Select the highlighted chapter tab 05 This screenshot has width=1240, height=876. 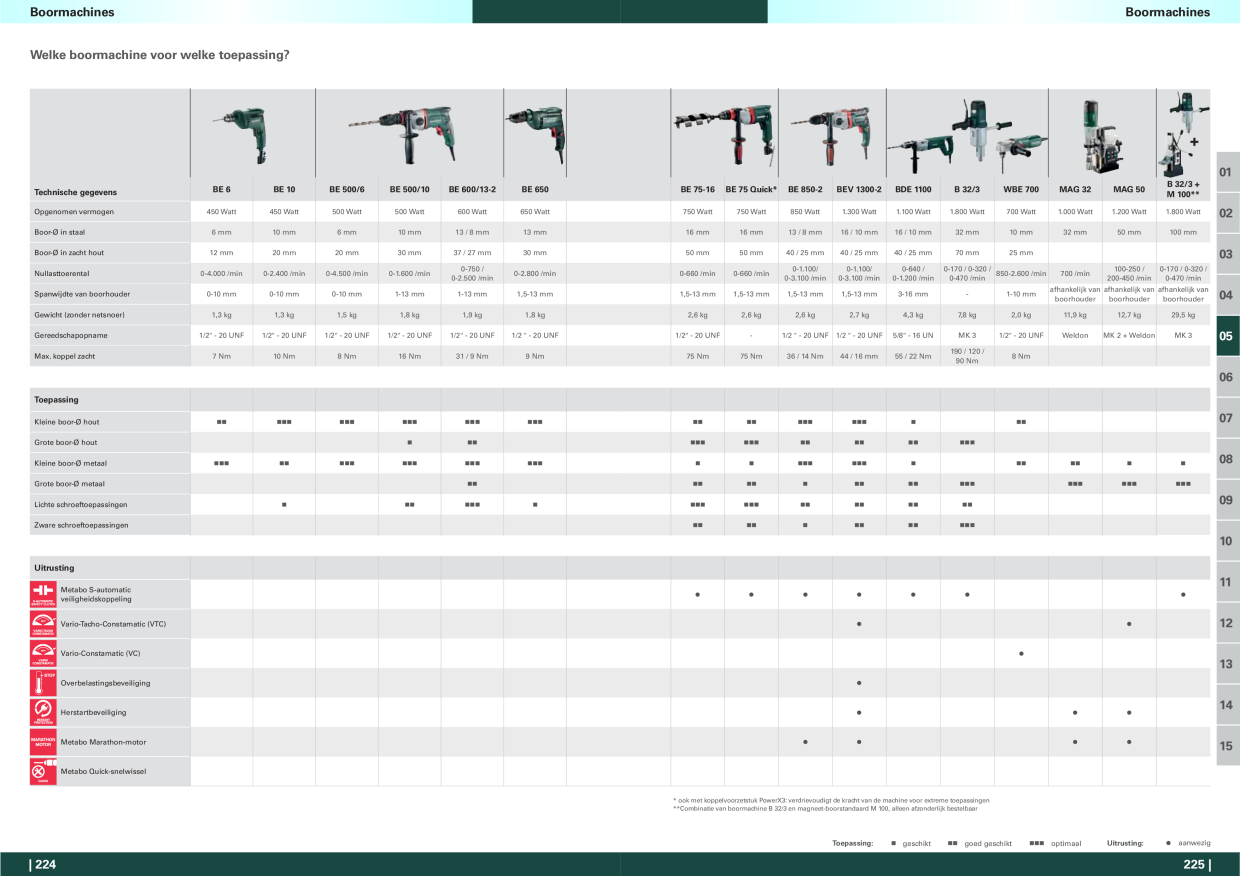click(1228, 336)
